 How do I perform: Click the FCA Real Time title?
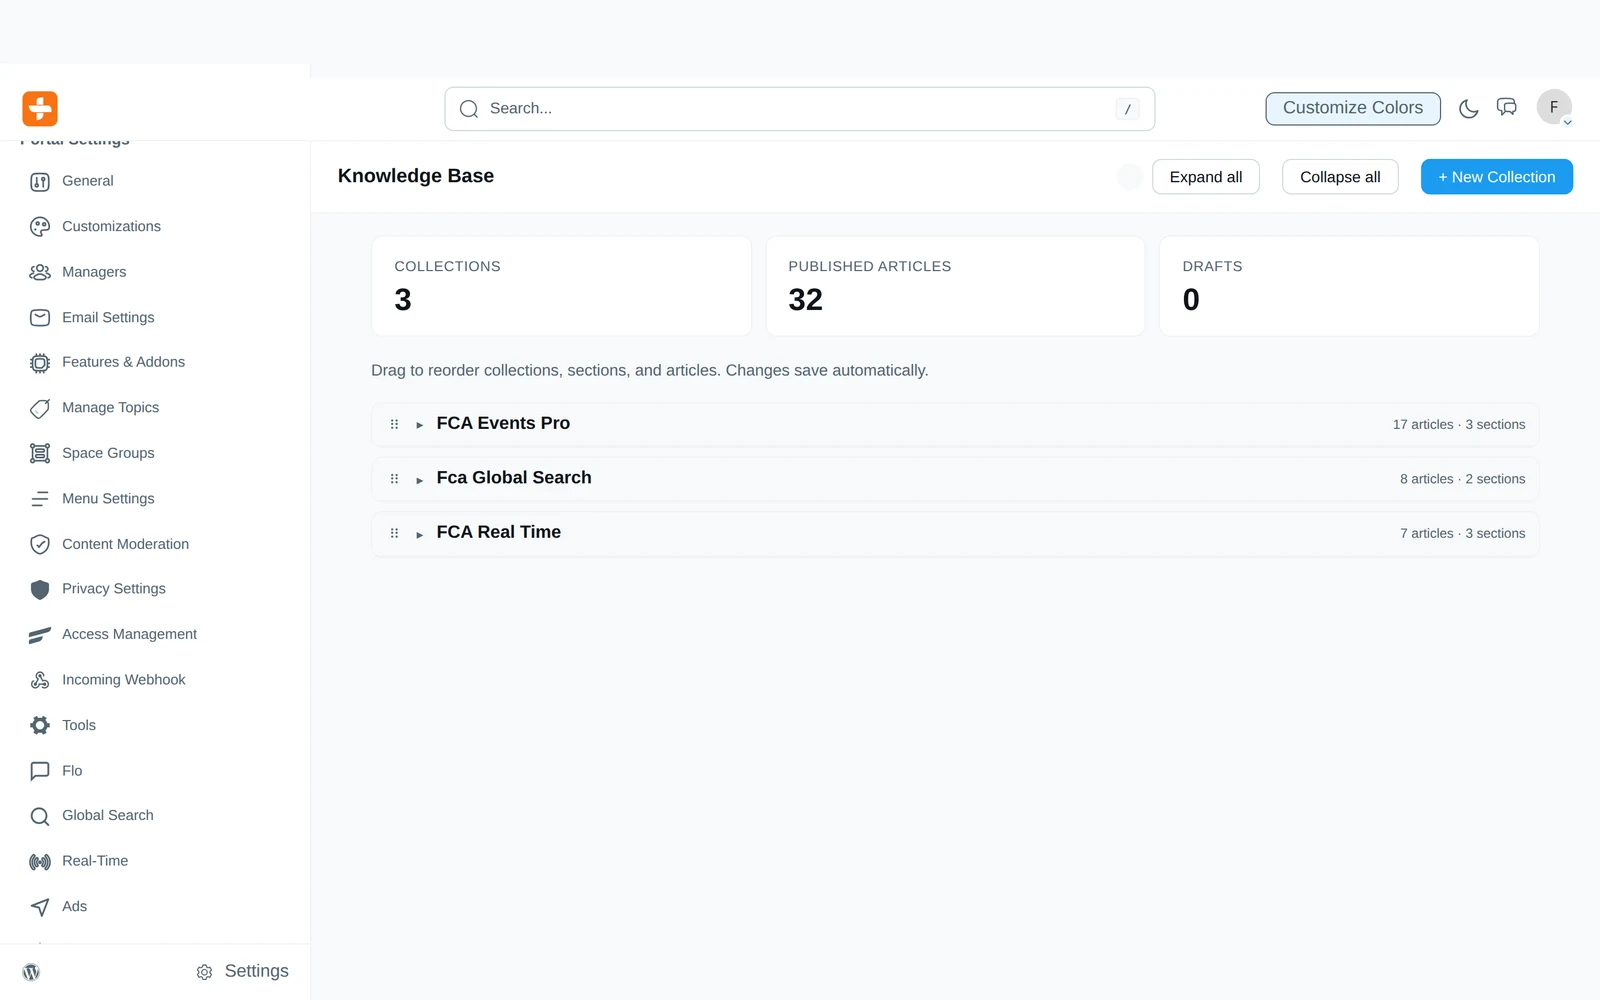point(499,533)
